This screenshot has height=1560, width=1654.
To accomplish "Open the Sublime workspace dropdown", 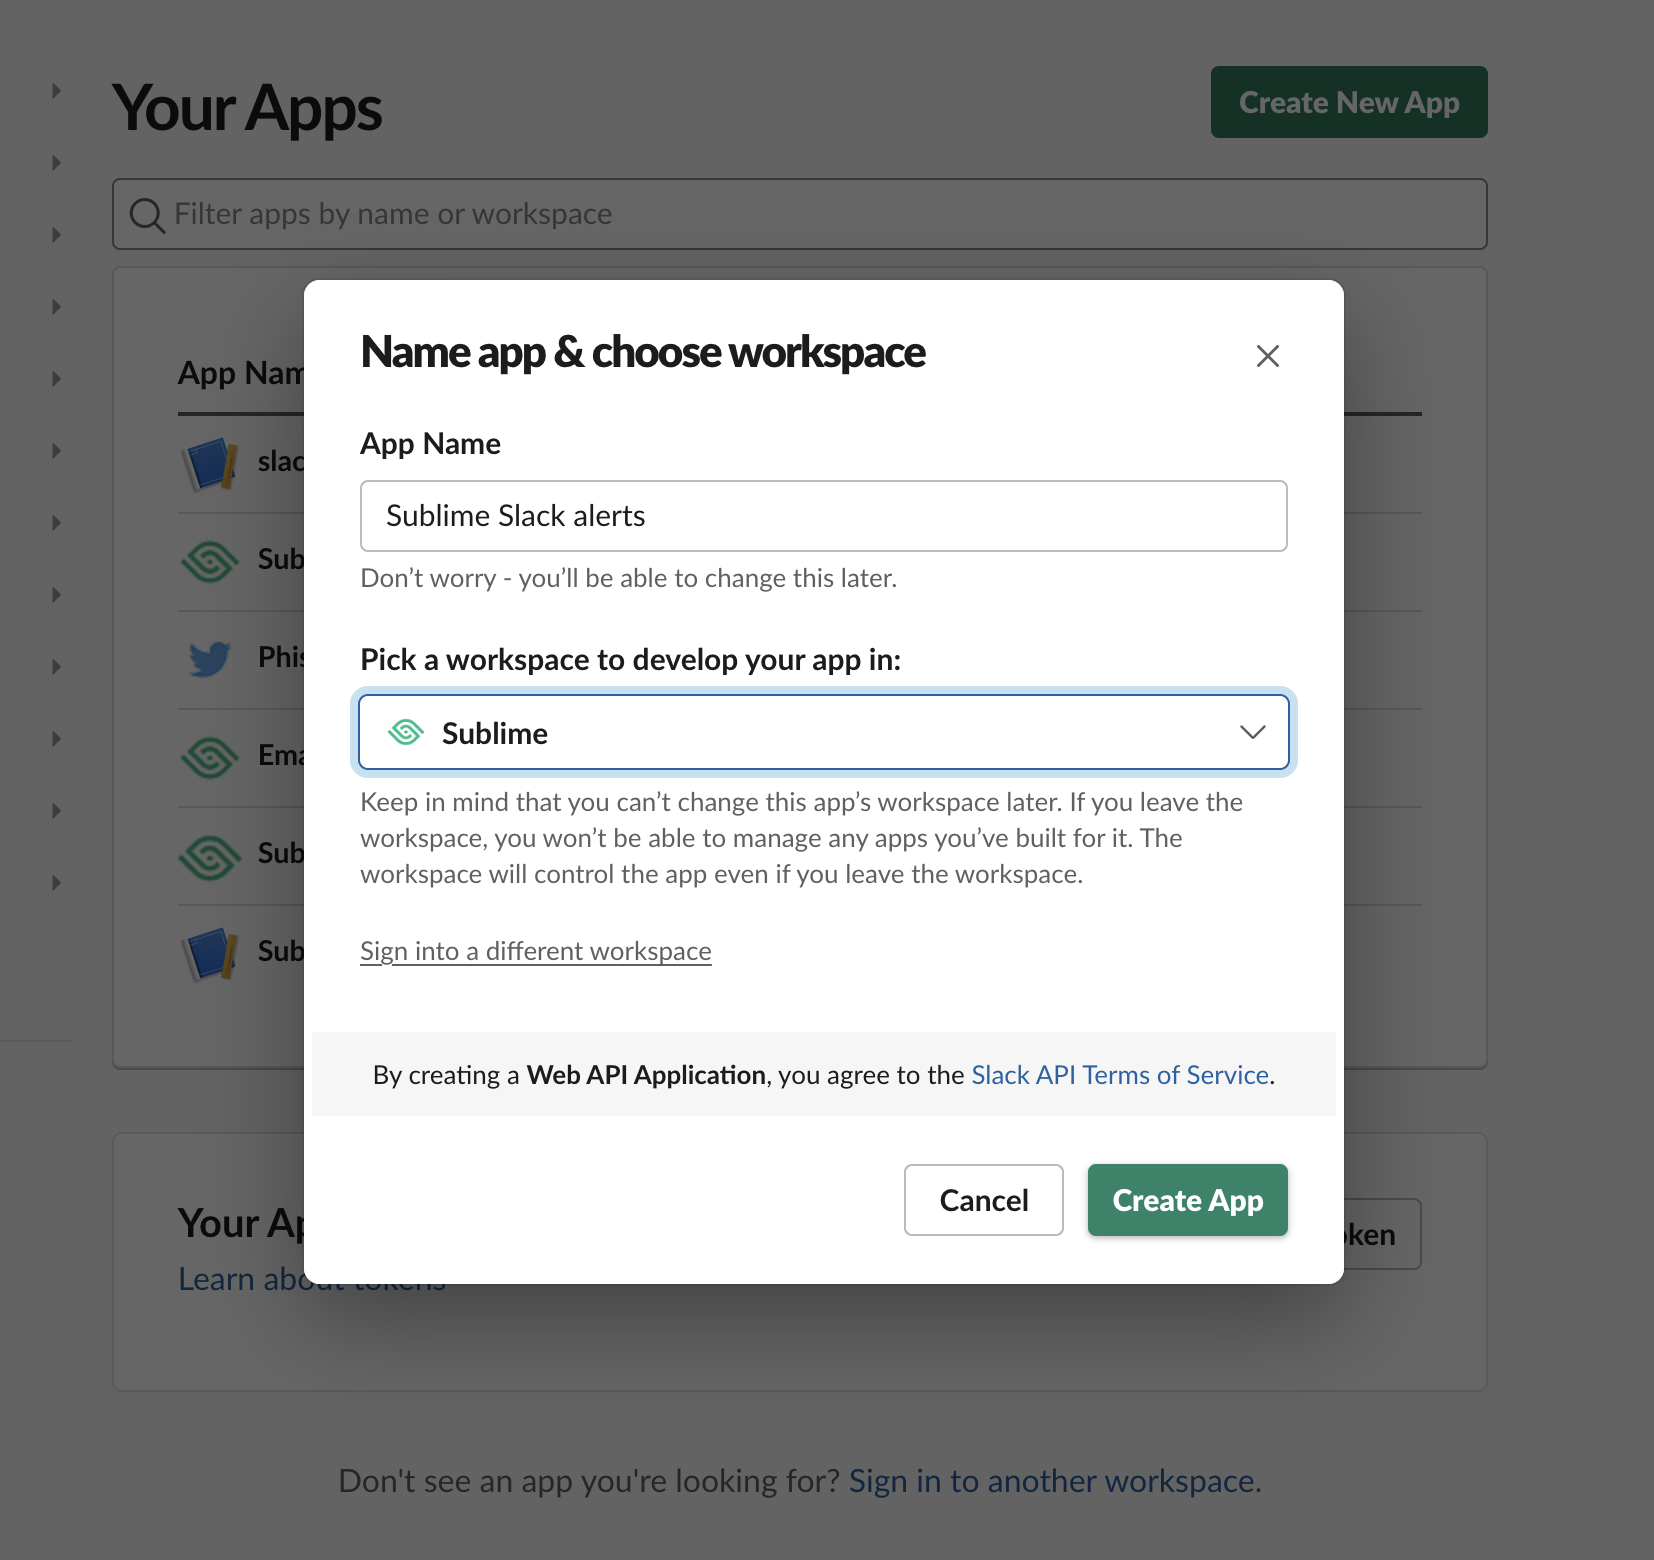I will click(x=823, y=732).
